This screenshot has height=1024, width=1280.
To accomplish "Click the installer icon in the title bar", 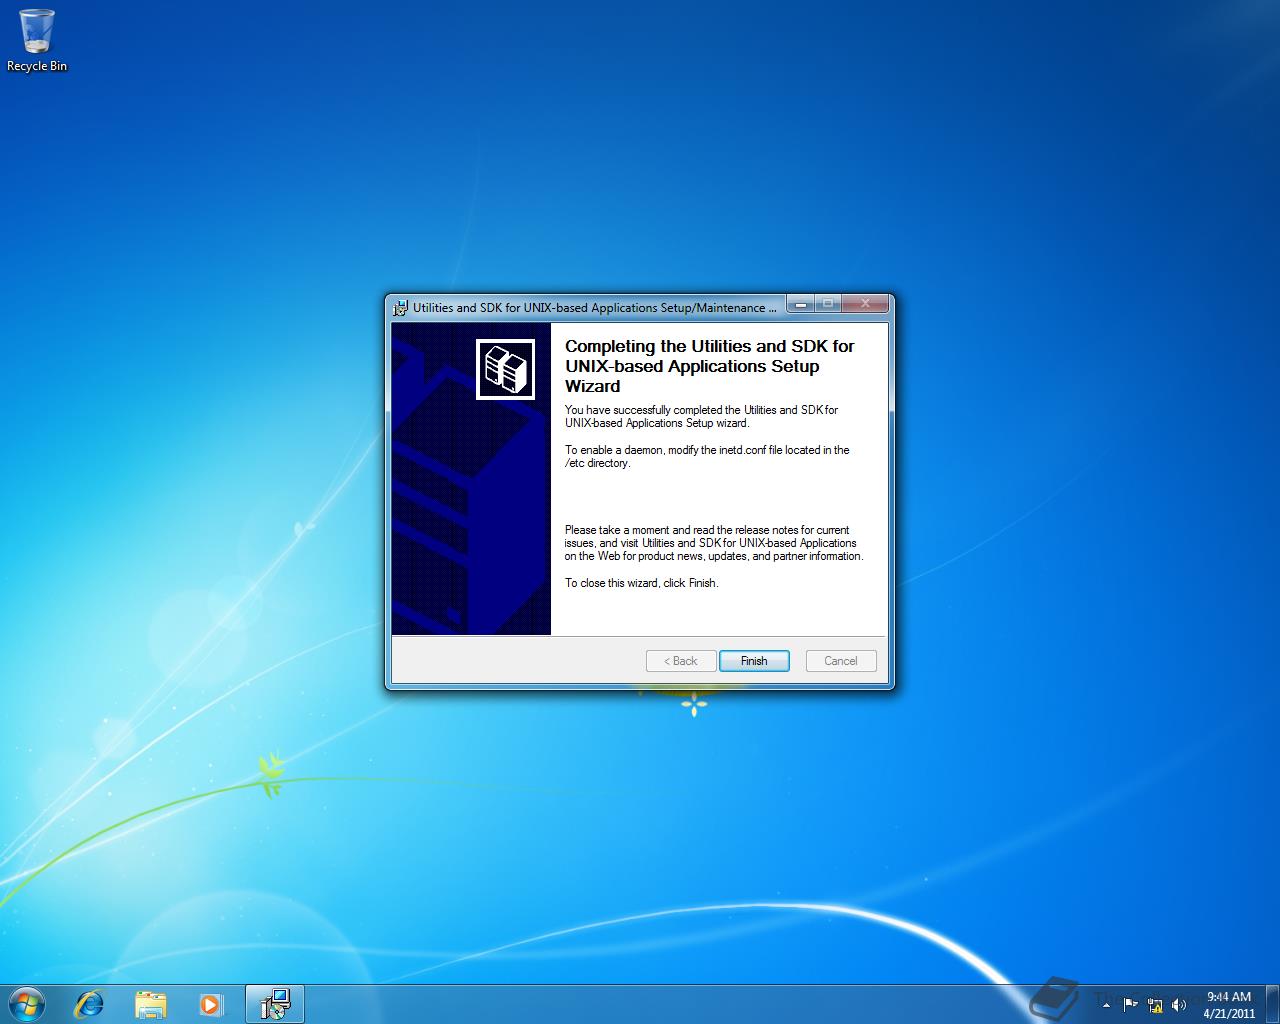I will 401,308.
